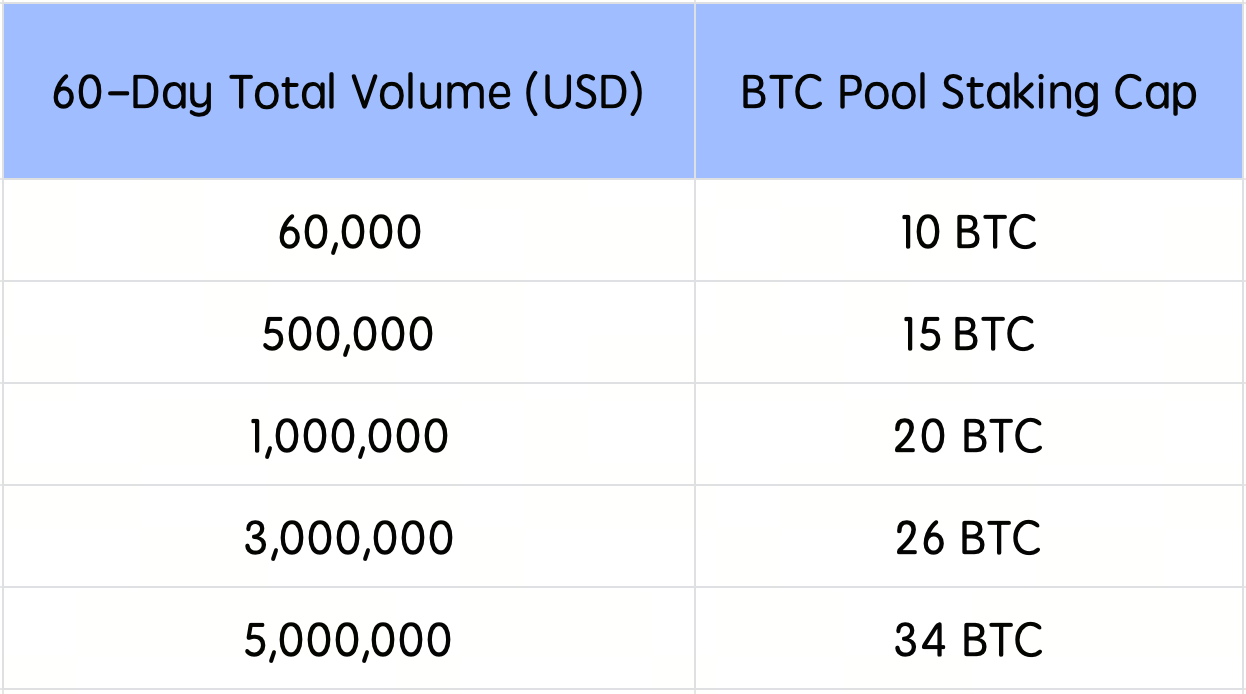Click the "BTC Pool Staking Cap" column header
1246x694 pixels.
pyautogui.click(x=968, y=94)
